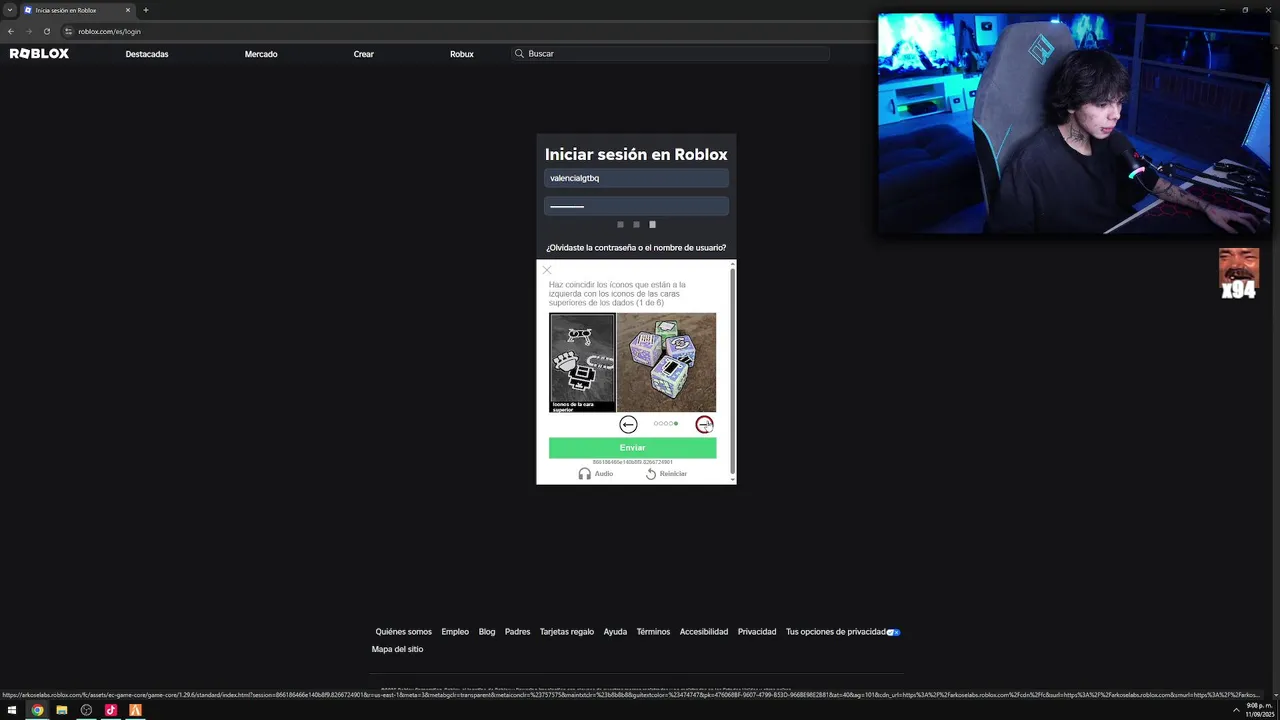Image resolution: width=1280 pixels, height=720 pixels.
Task: Open the TikTok taskbar icon
Action: pyautogui.click(x=111, y=710)
